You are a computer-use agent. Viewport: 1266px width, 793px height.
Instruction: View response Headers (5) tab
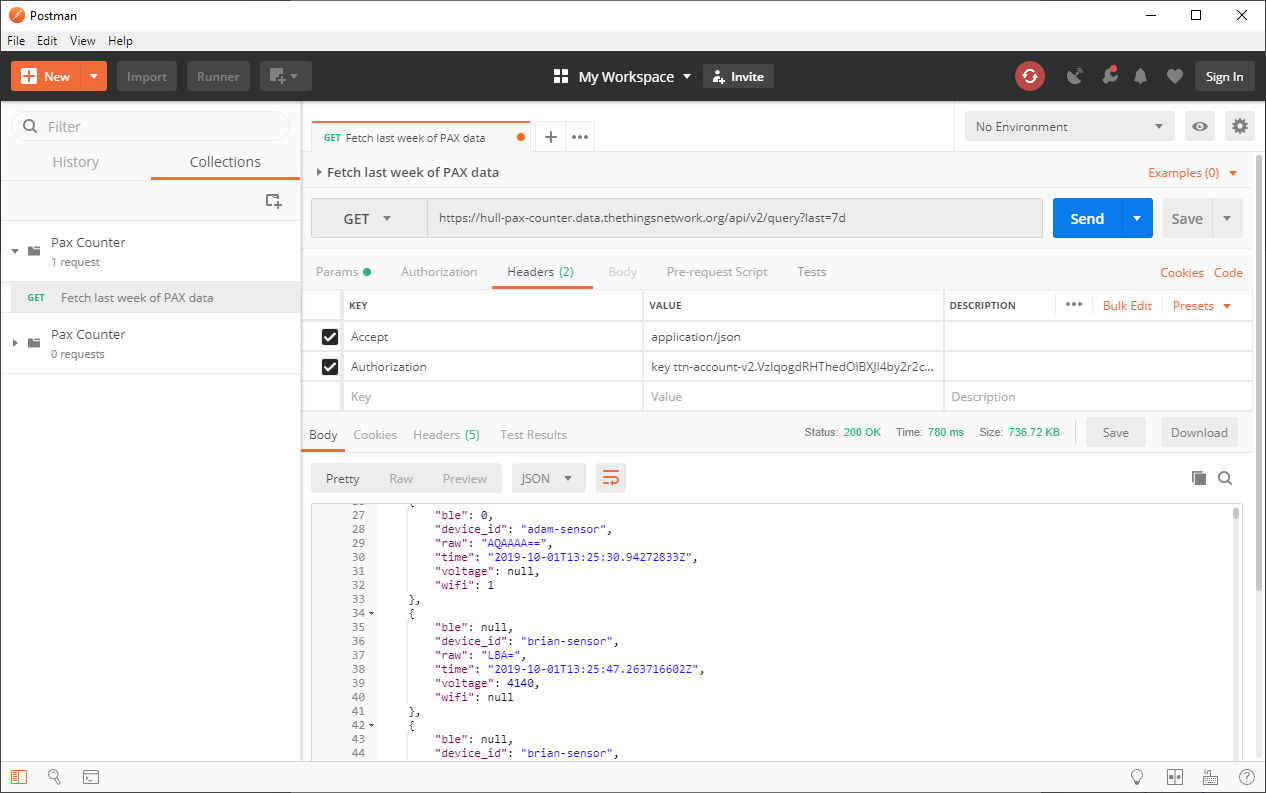coord(446,435)
